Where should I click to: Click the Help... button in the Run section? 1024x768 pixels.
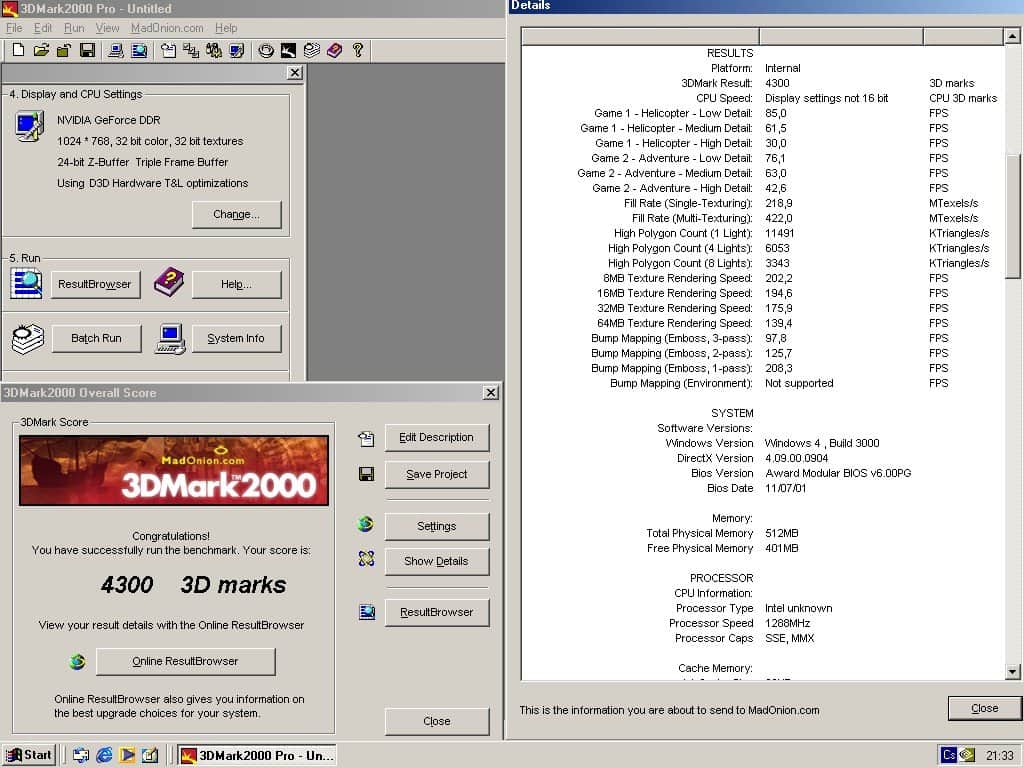[236, 285]
